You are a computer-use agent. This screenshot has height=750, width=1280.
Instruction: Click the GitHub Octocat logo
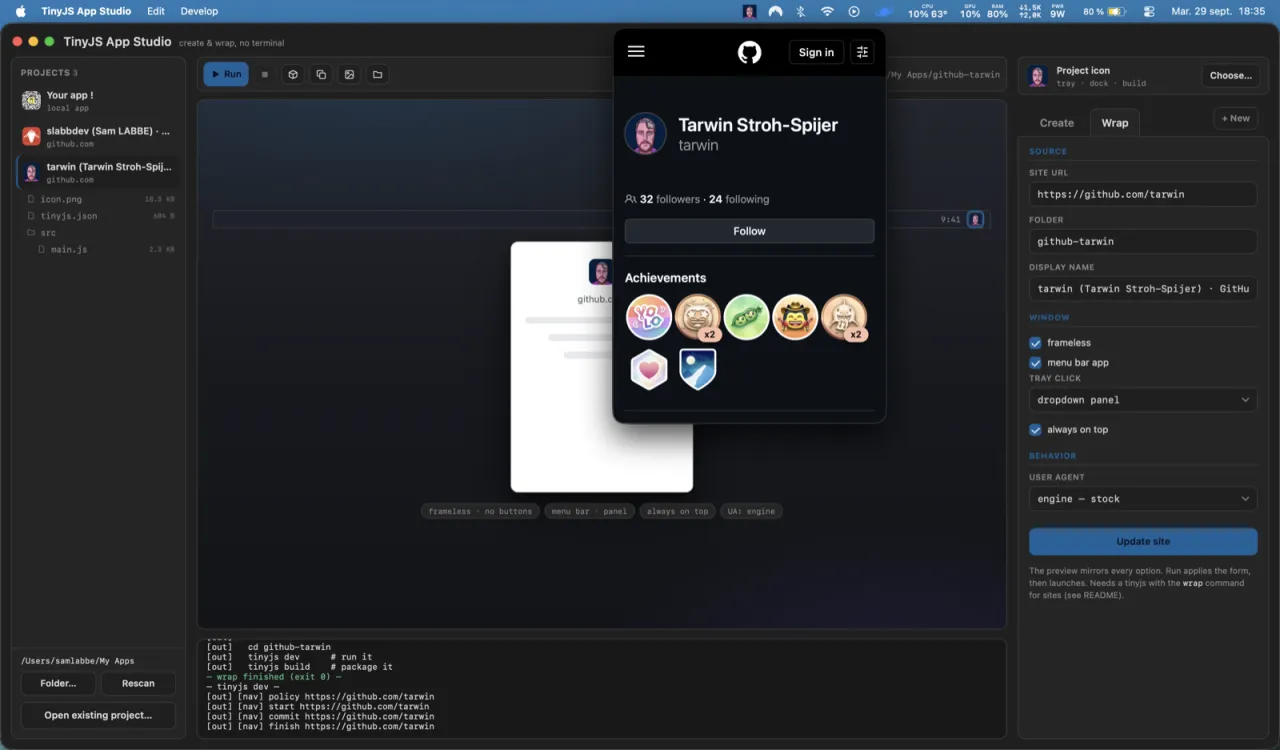[x=749, y=52]
